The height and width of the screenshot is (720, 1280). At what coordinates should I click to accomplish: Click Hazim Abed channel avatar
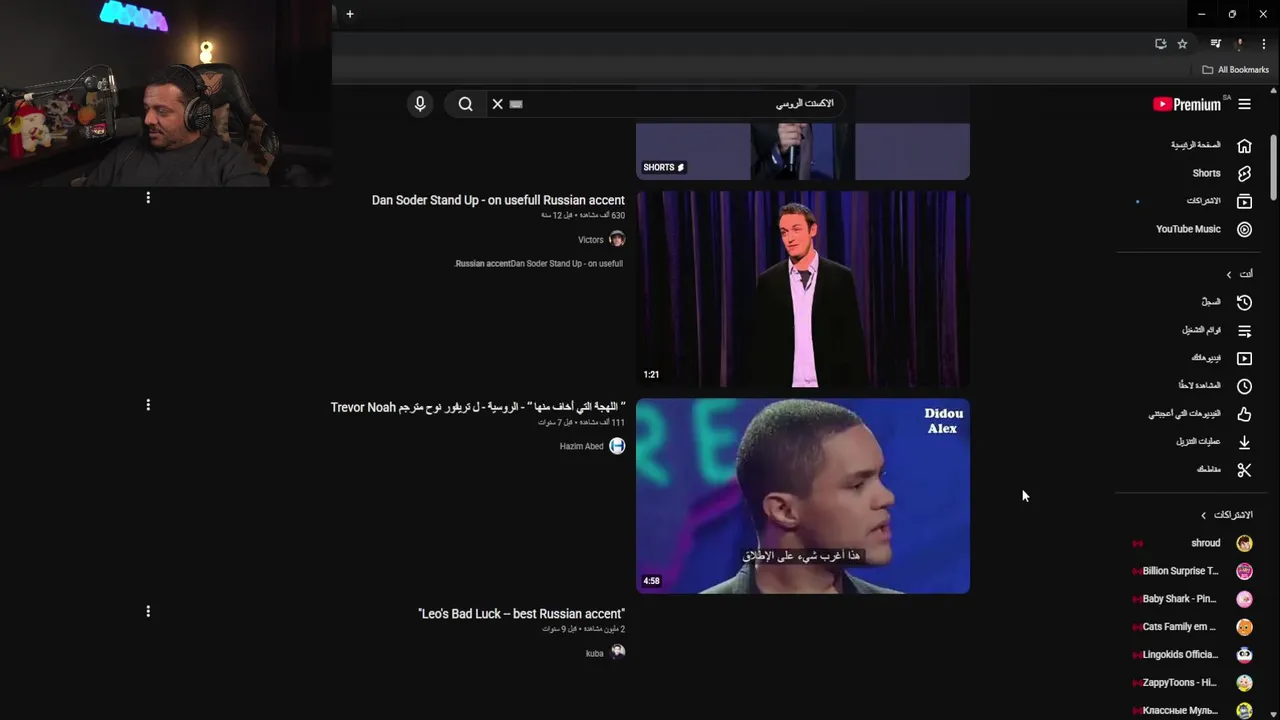click(x=617, y=446)
